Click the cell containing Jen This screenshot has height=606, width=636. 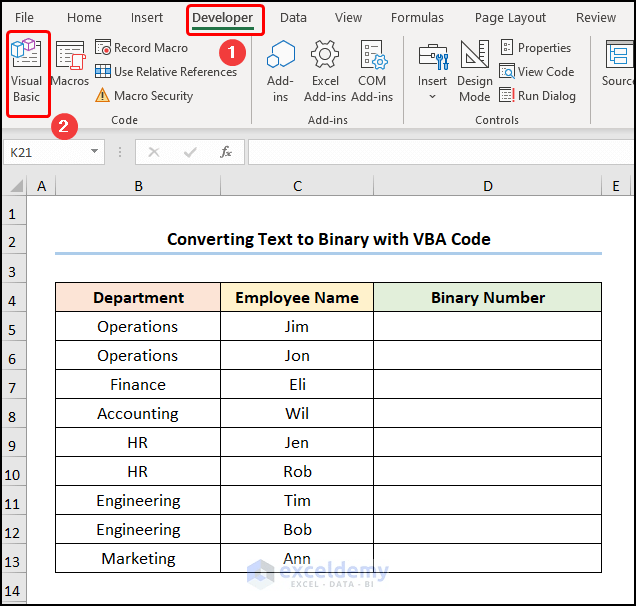pyautogui.click(x=297, y=443)
